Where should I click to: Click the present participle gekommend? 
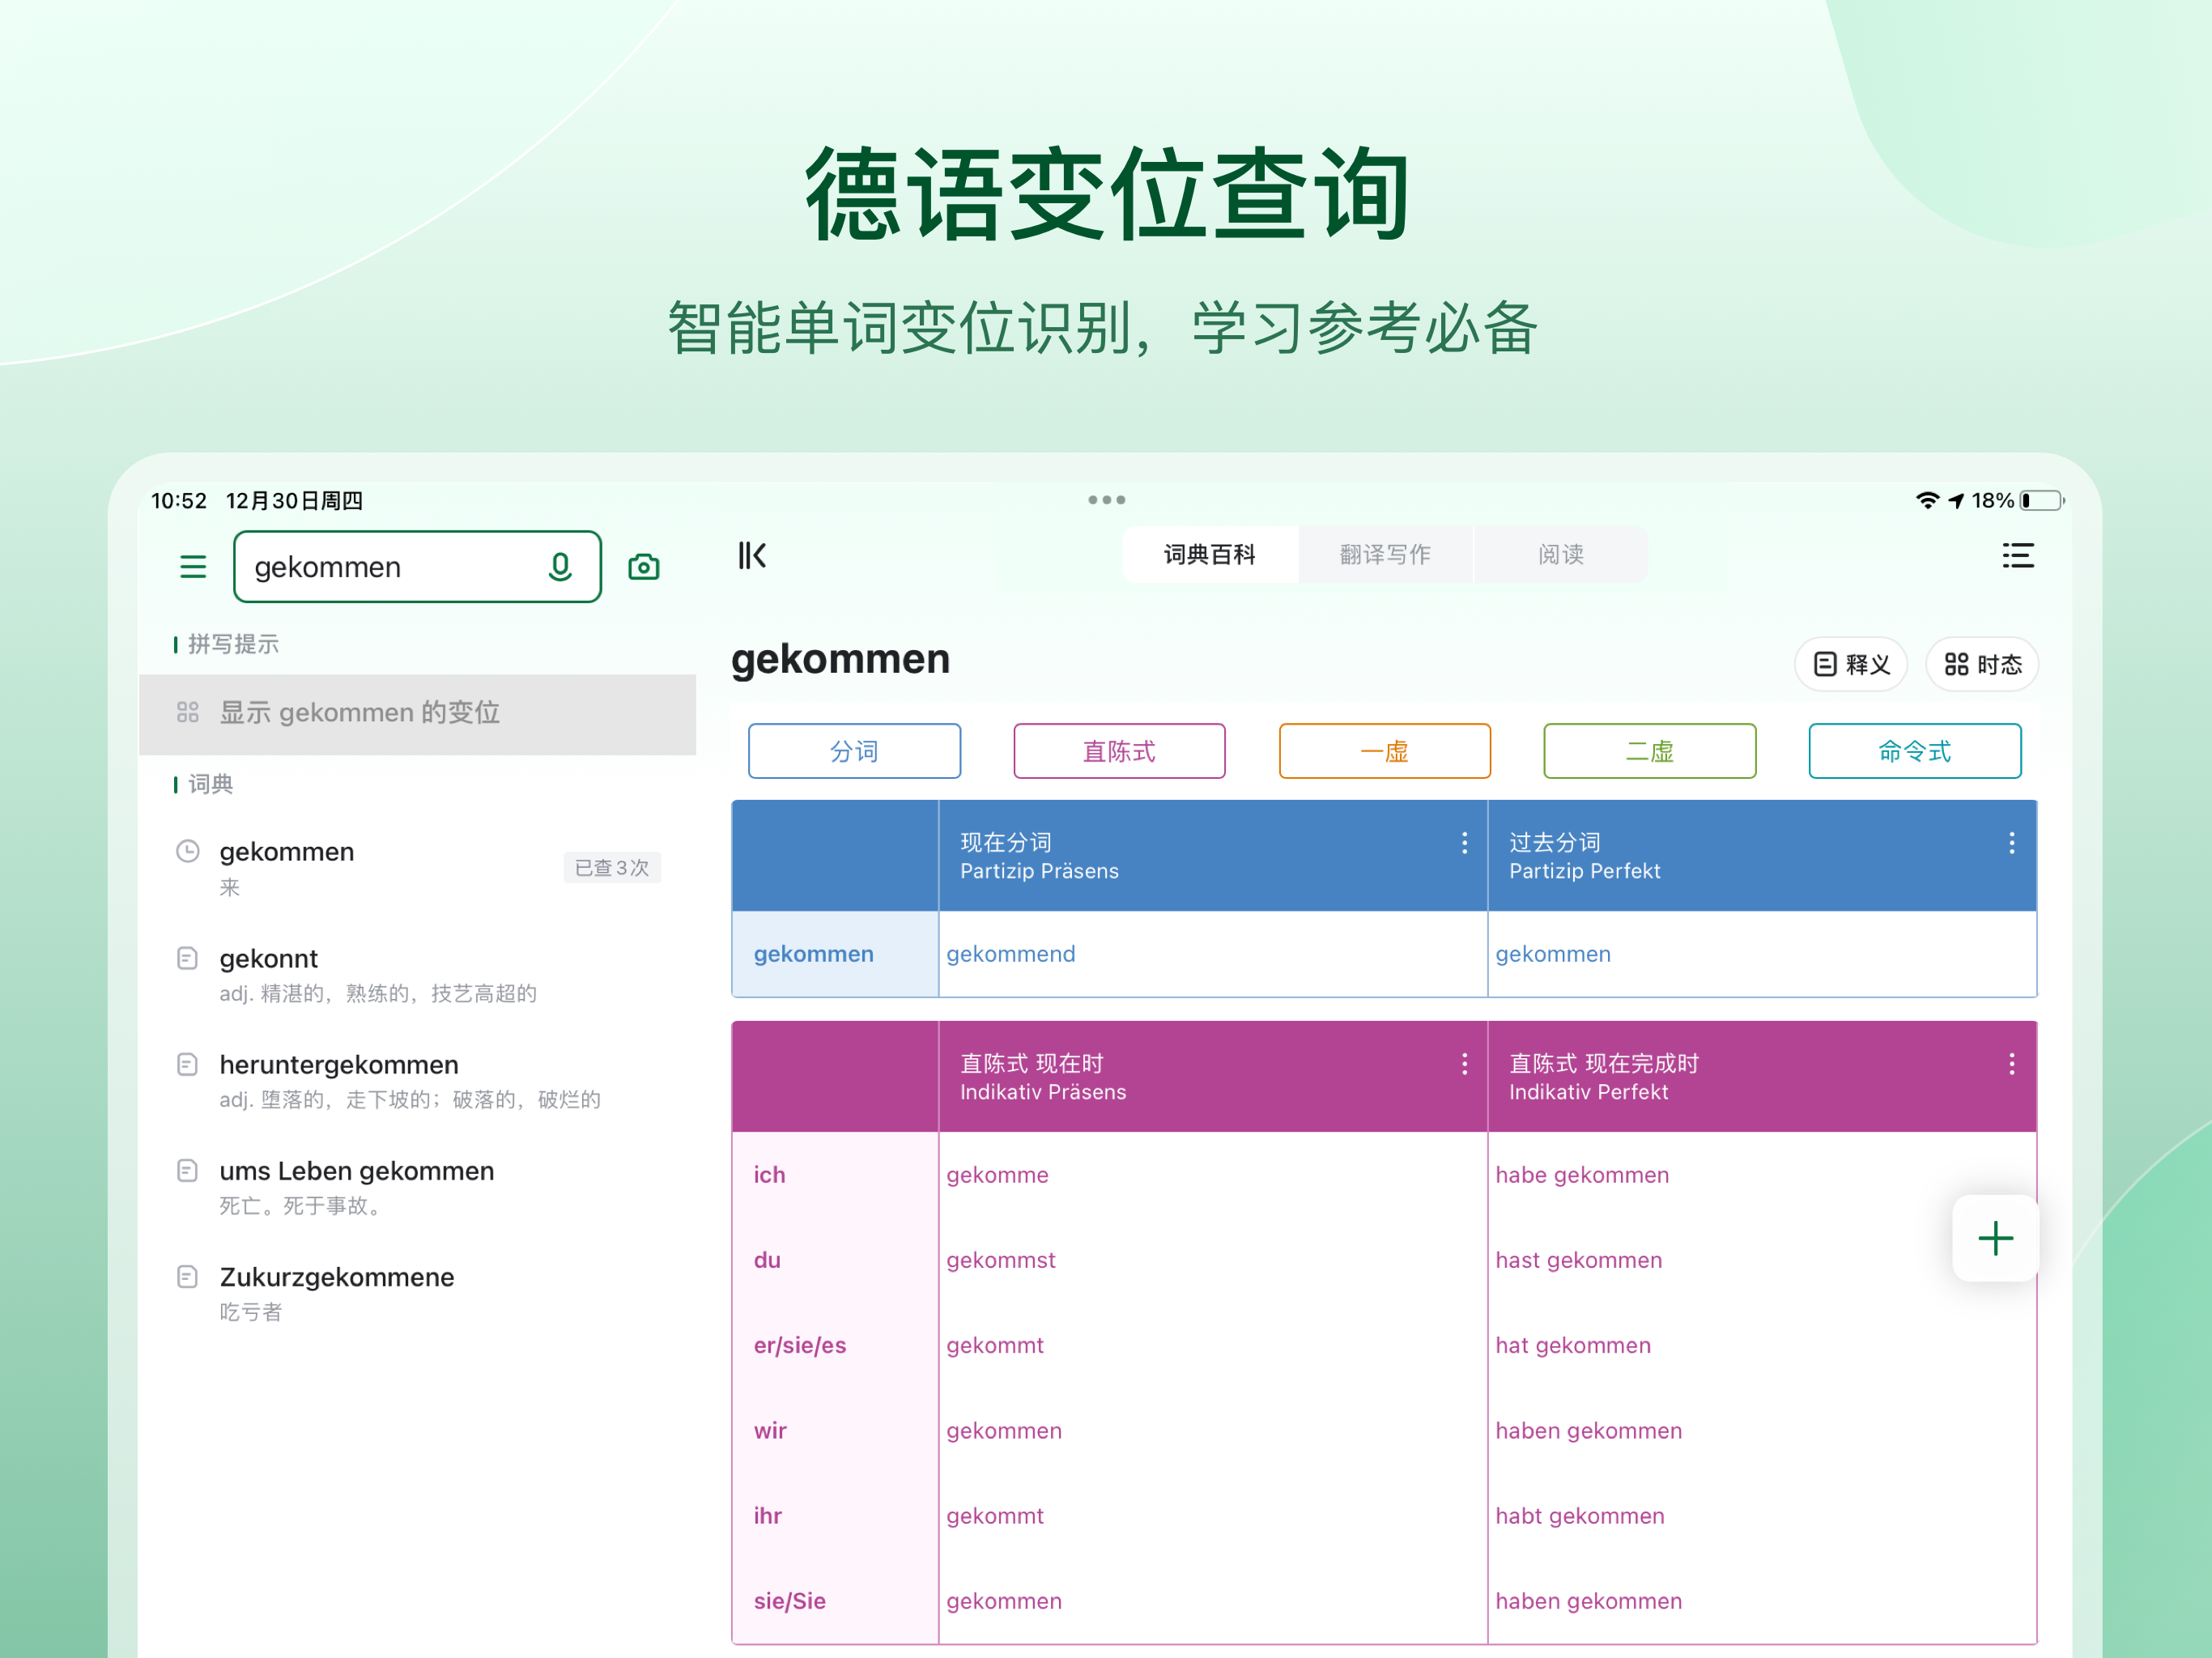[x=1011, y=954]
